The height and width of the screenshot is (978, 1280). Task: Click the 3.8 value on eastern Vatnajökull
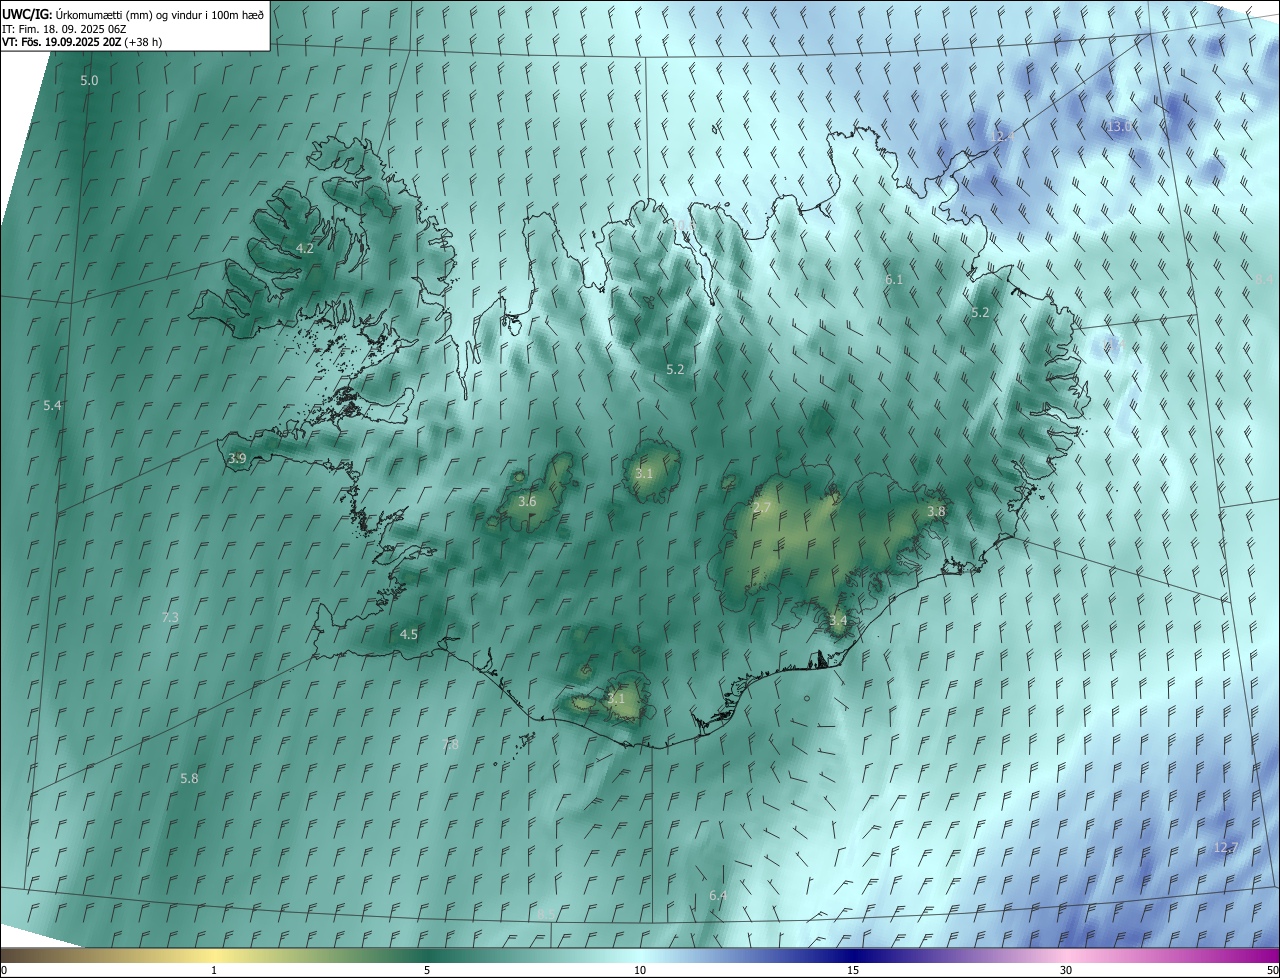[x=936, y=511]
